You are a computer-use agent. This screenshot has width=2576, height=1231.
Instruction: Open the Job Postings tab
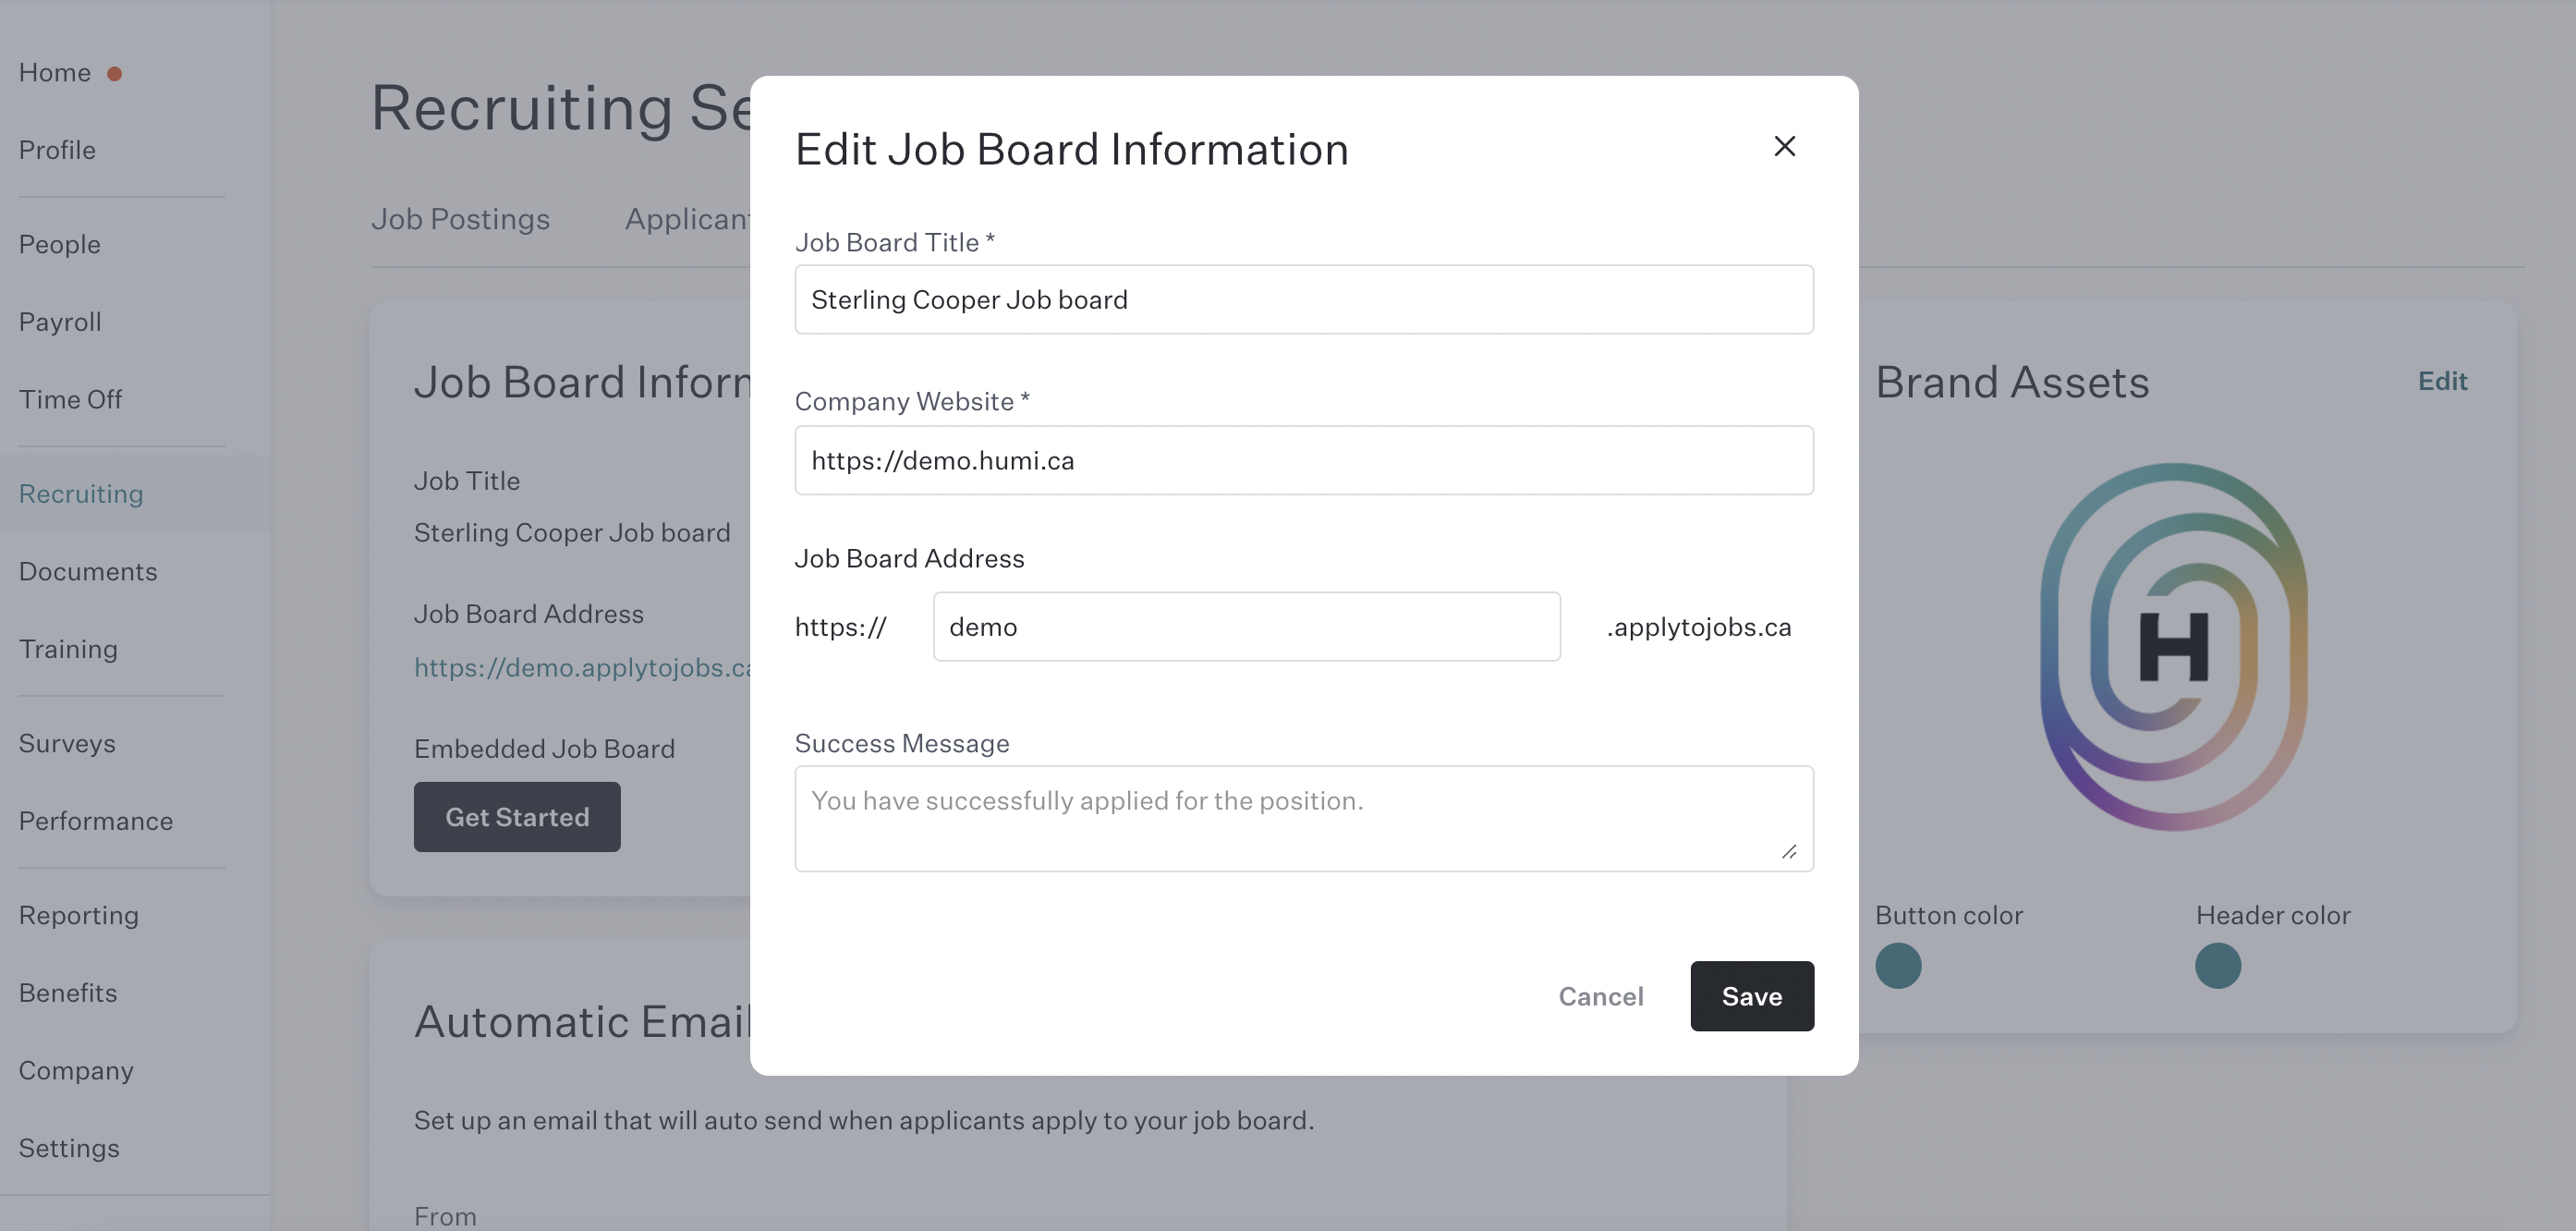460,219
